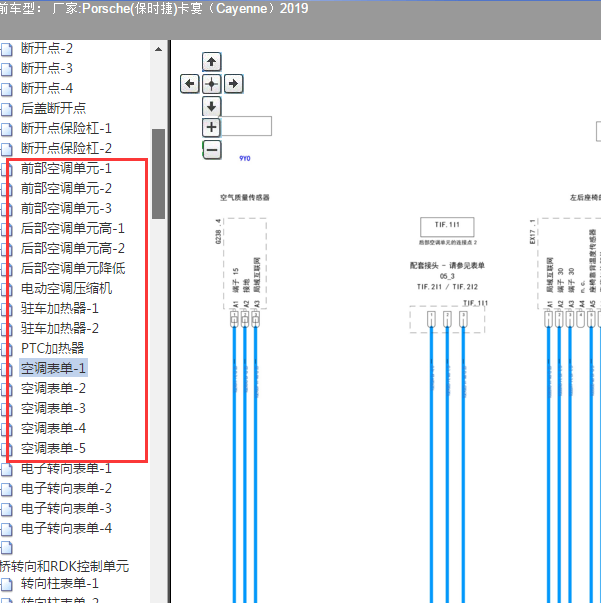
Task: Open 断开点-3 in the tree
Action: pos(47,68)
